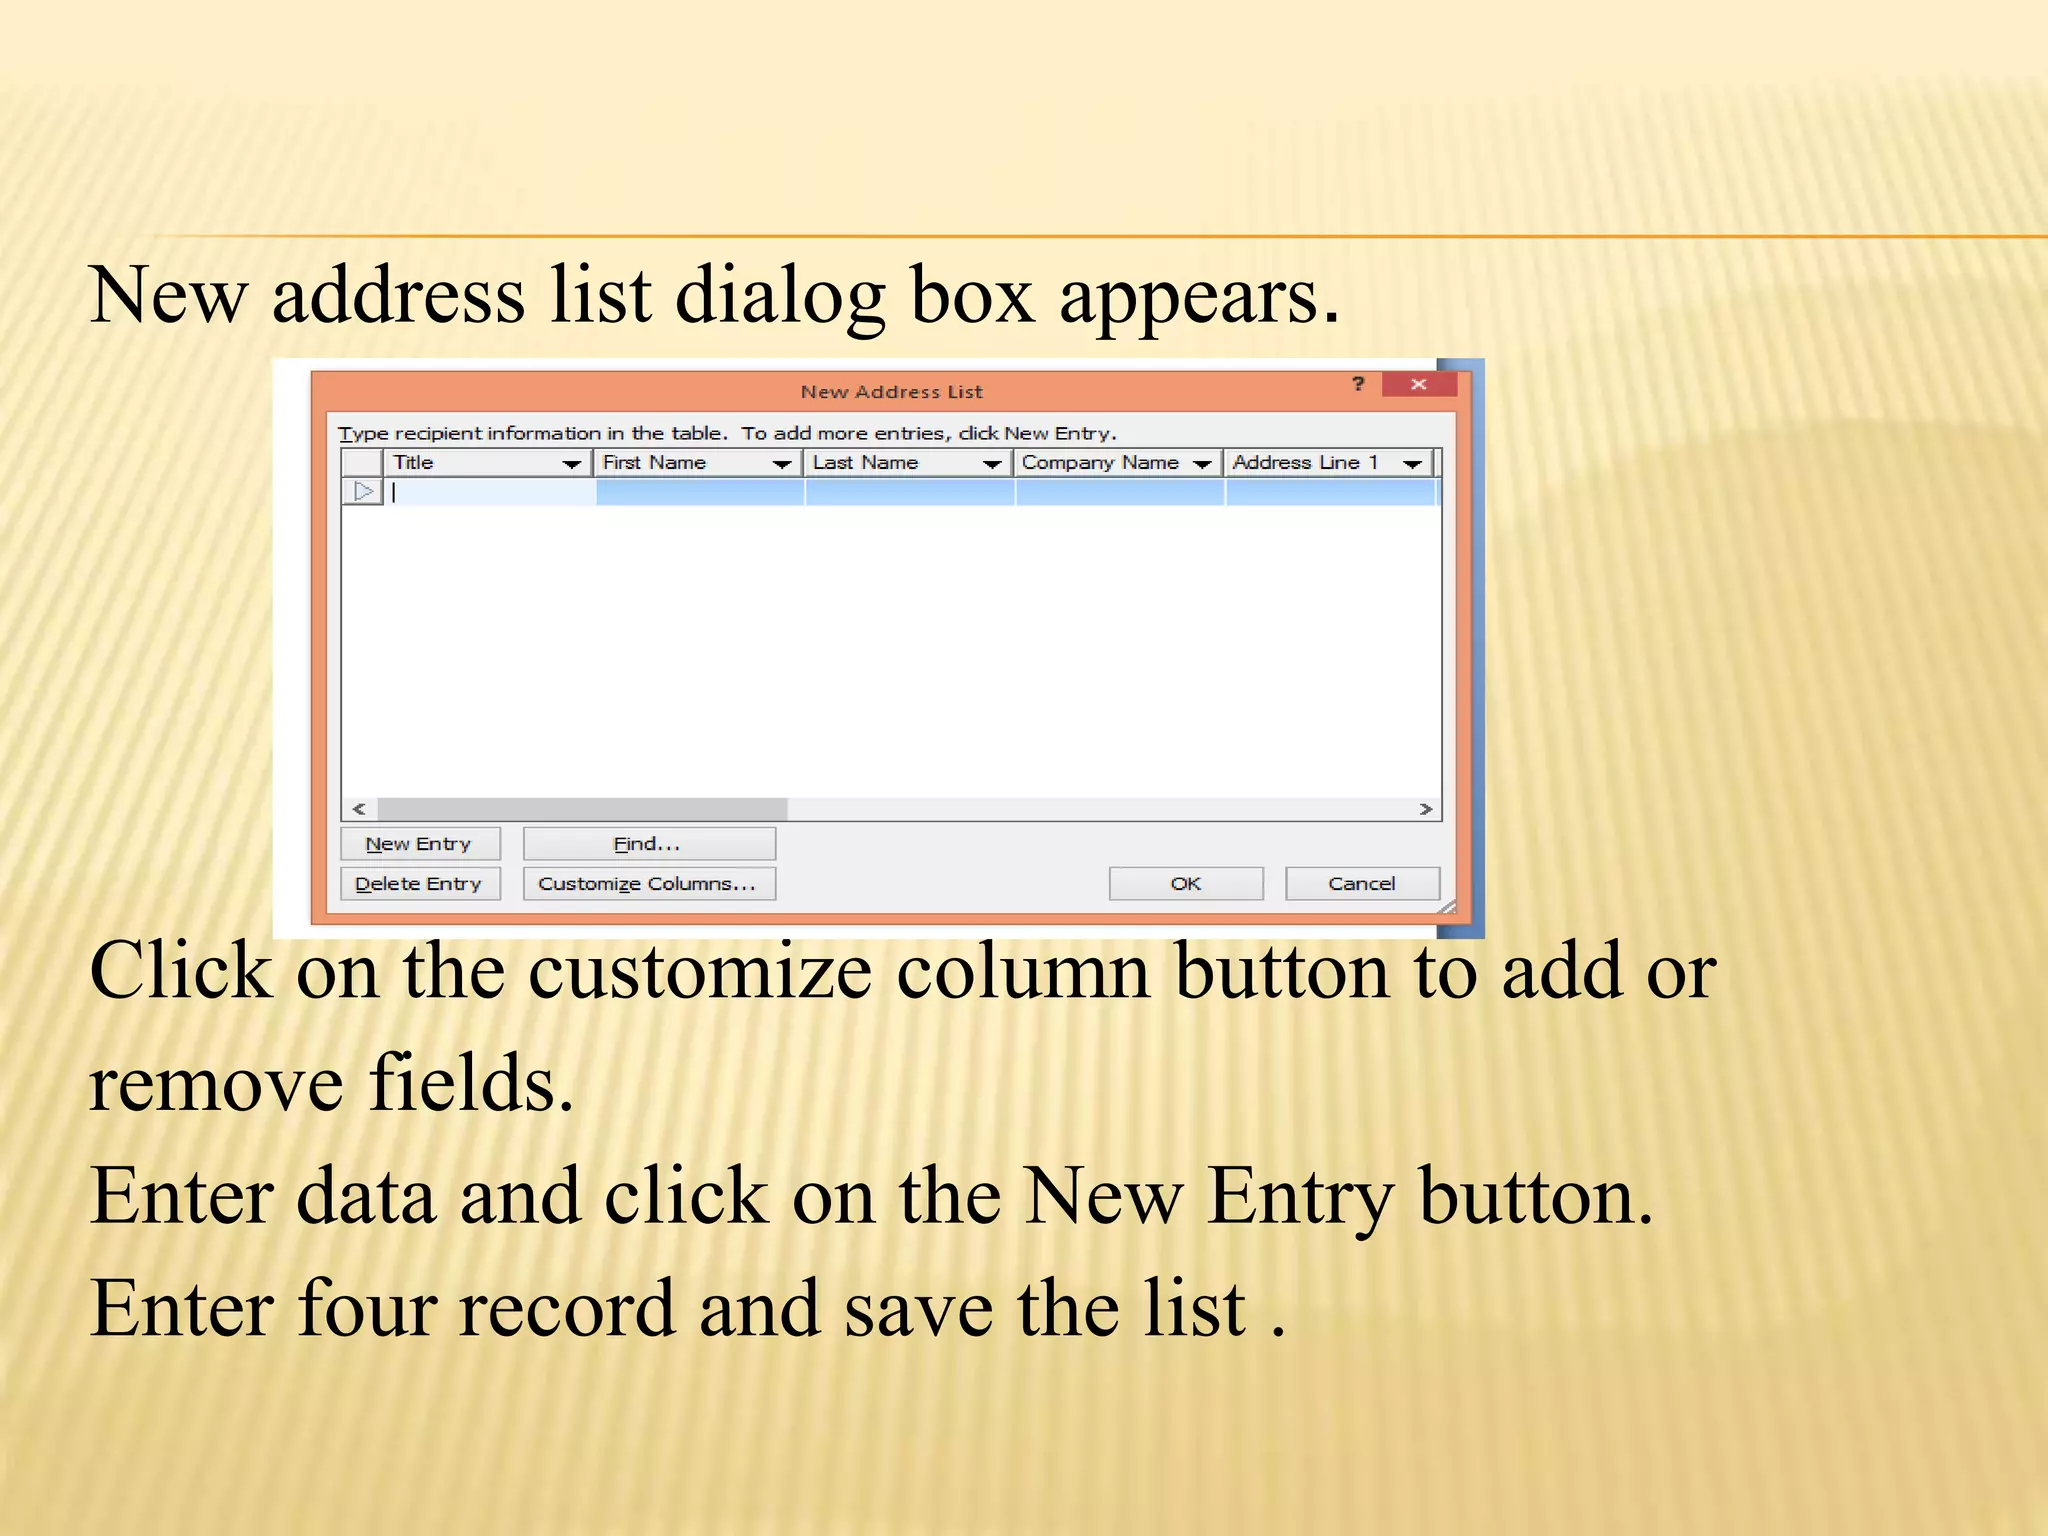Click the Company Name cell of first row
The image size is (2048, 1536).
[x=1120, y=492]
